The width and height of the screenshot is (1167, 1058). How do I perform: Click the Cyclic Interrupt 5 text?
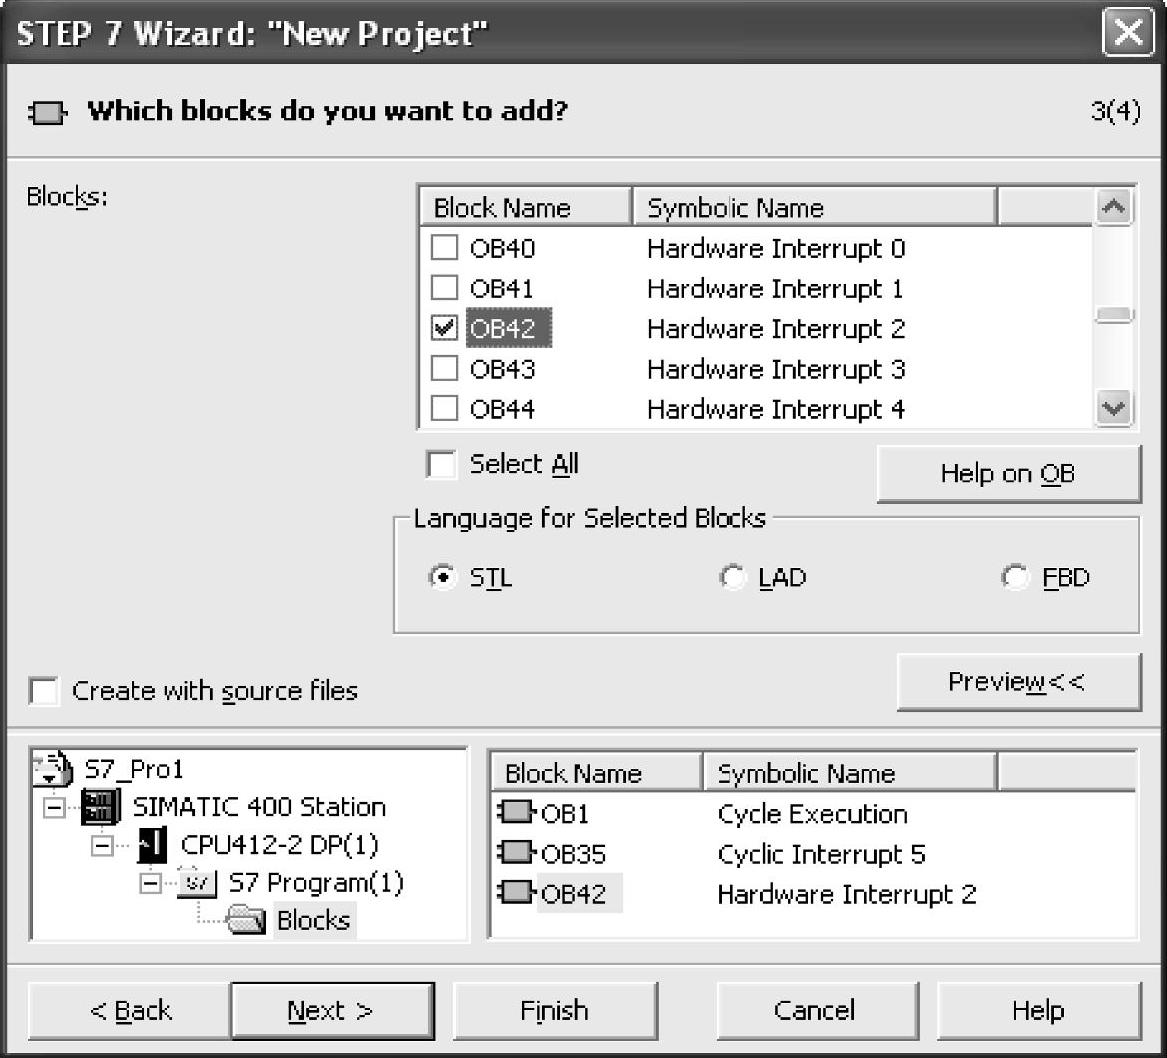click(x=822, y=854)
